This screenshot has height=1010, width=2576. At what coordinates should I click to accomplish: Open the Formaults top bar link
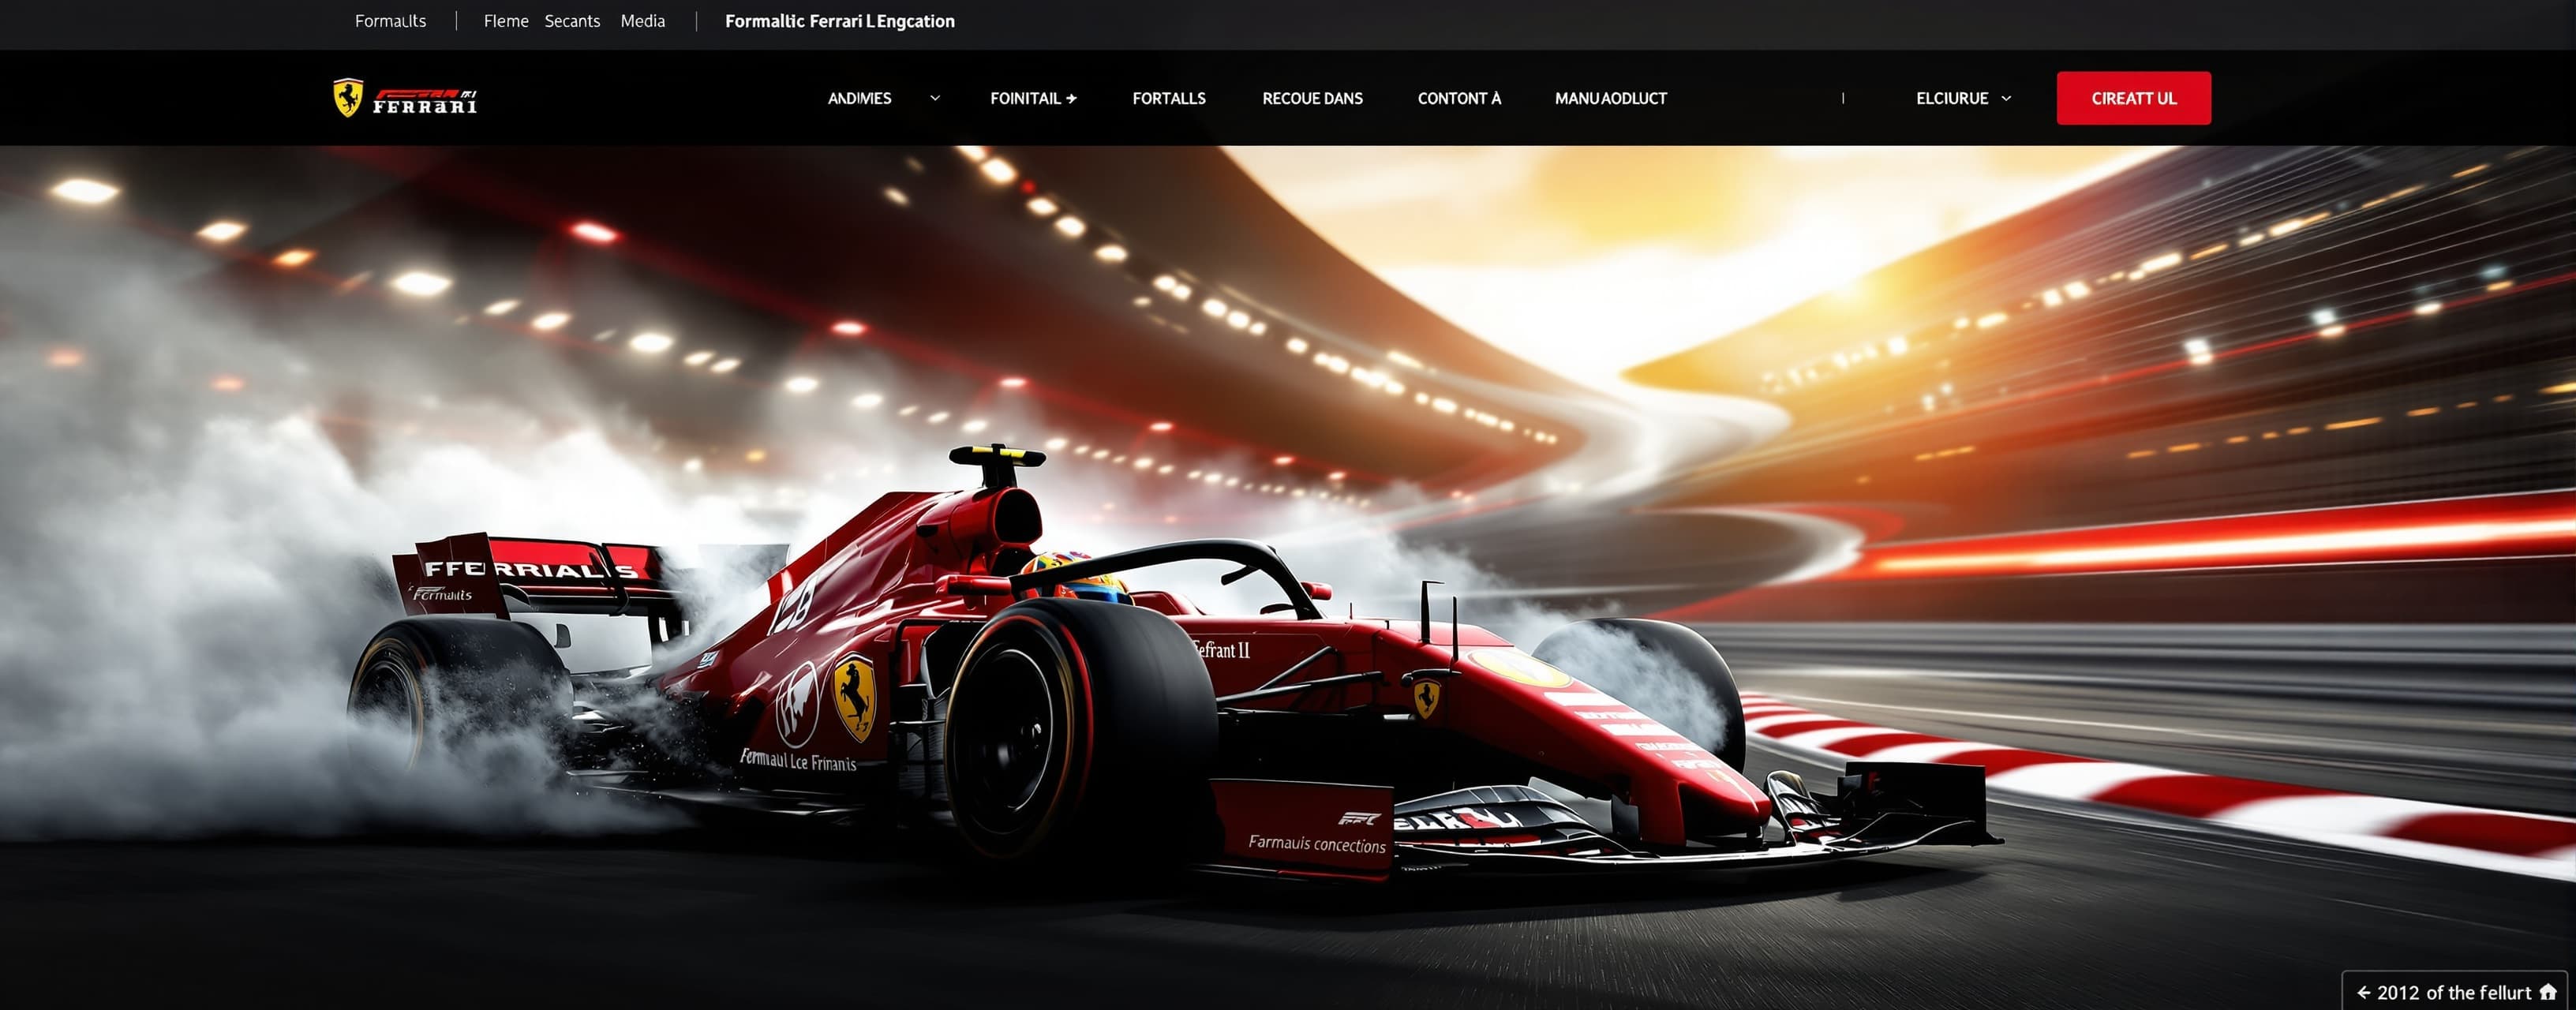point(390,21)
